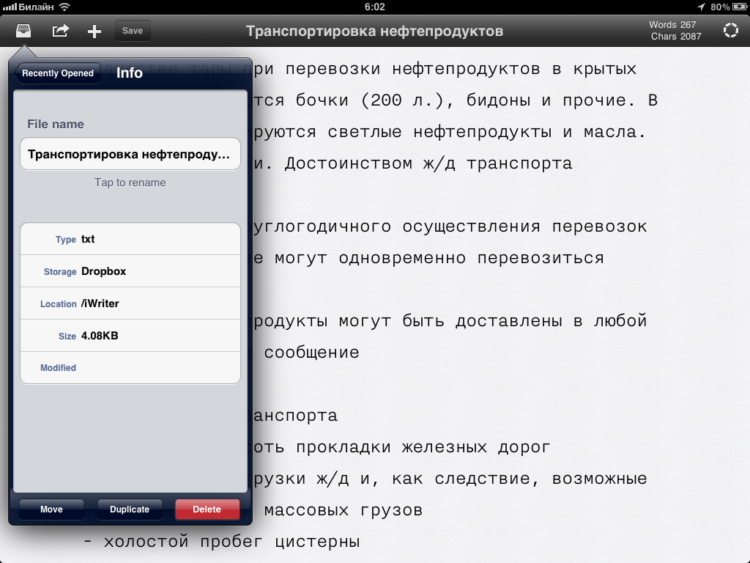Tap the Save button in toolbar
This screenshot has height=563, width=750.
[132, 31]
